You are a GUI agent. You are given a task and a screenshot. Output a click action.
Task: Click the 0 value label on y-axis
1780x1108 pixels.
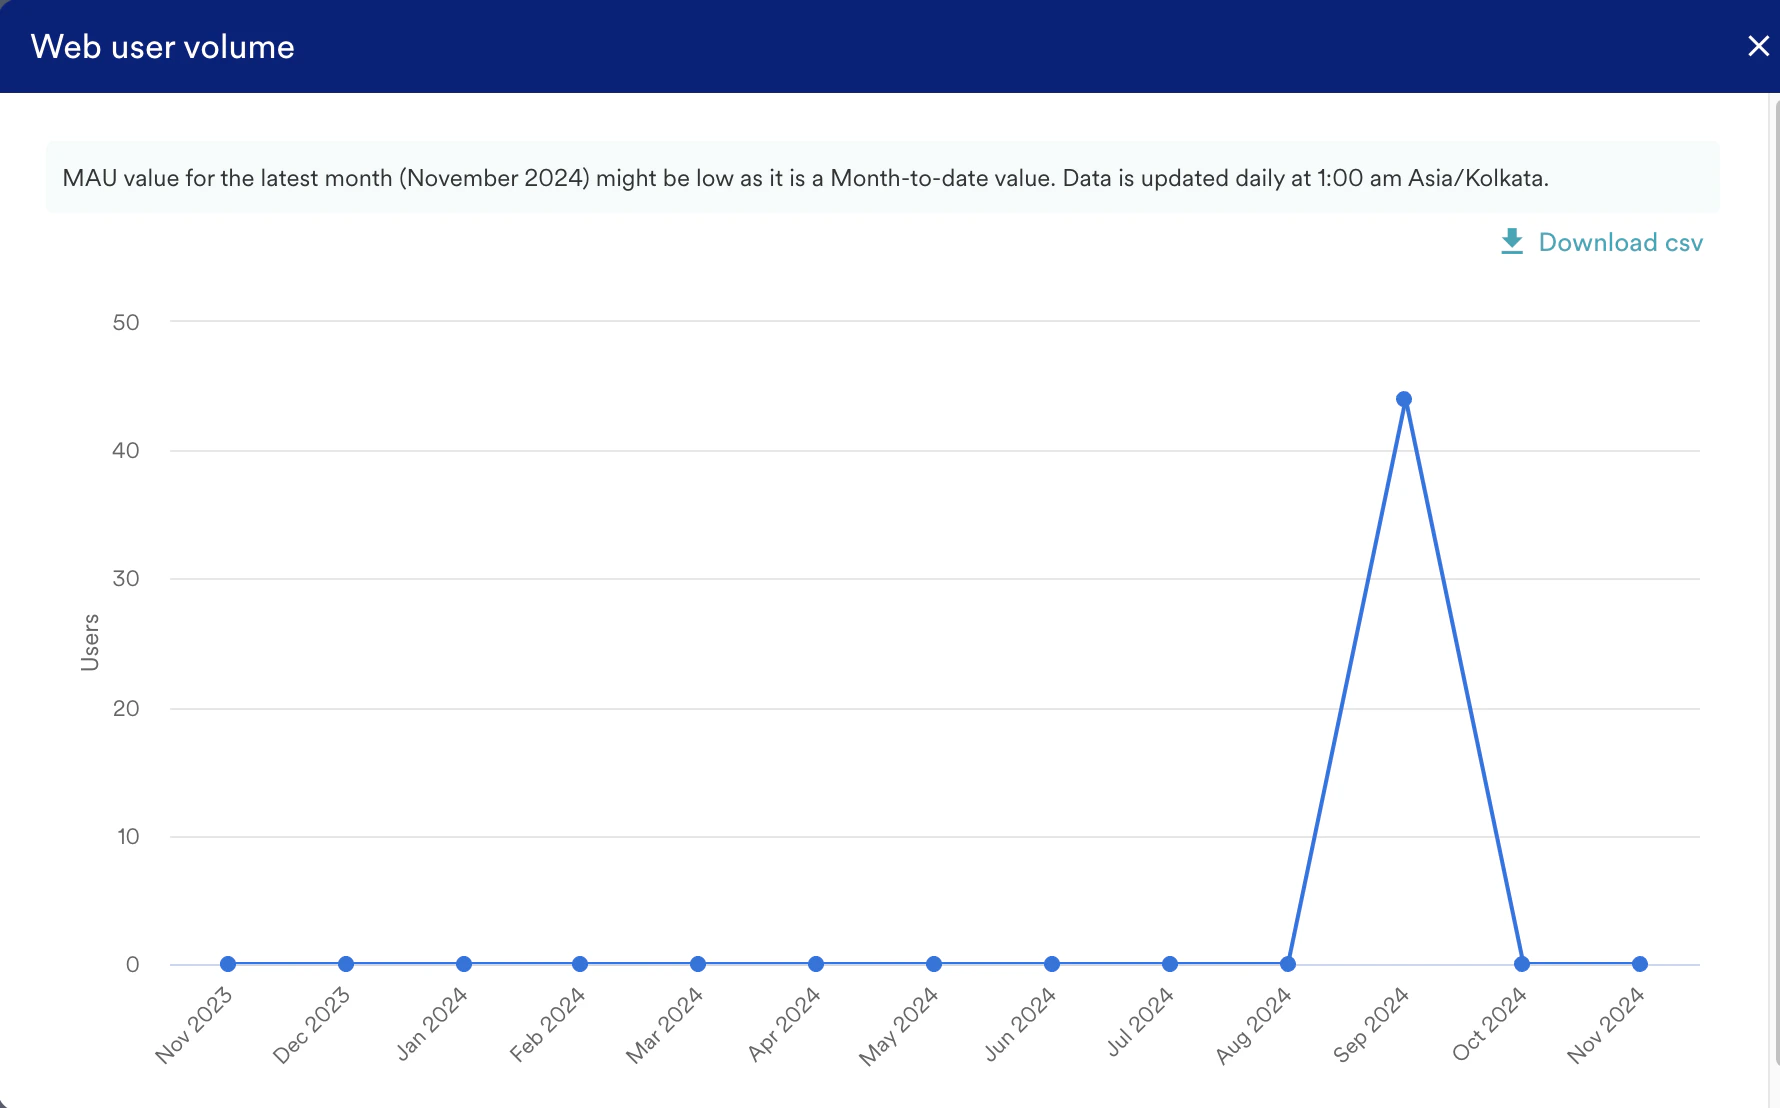(131, 963)
